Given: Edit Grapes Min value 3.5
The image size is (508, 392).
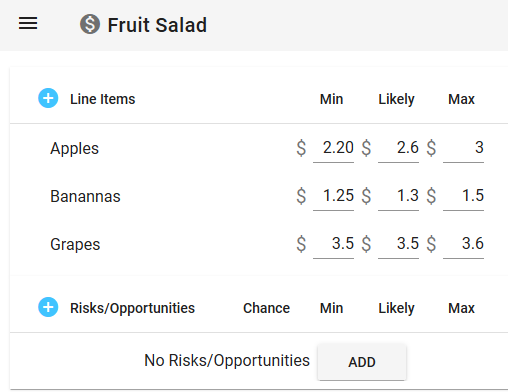Looking at the screenshot, I should (x=333, y=244).
